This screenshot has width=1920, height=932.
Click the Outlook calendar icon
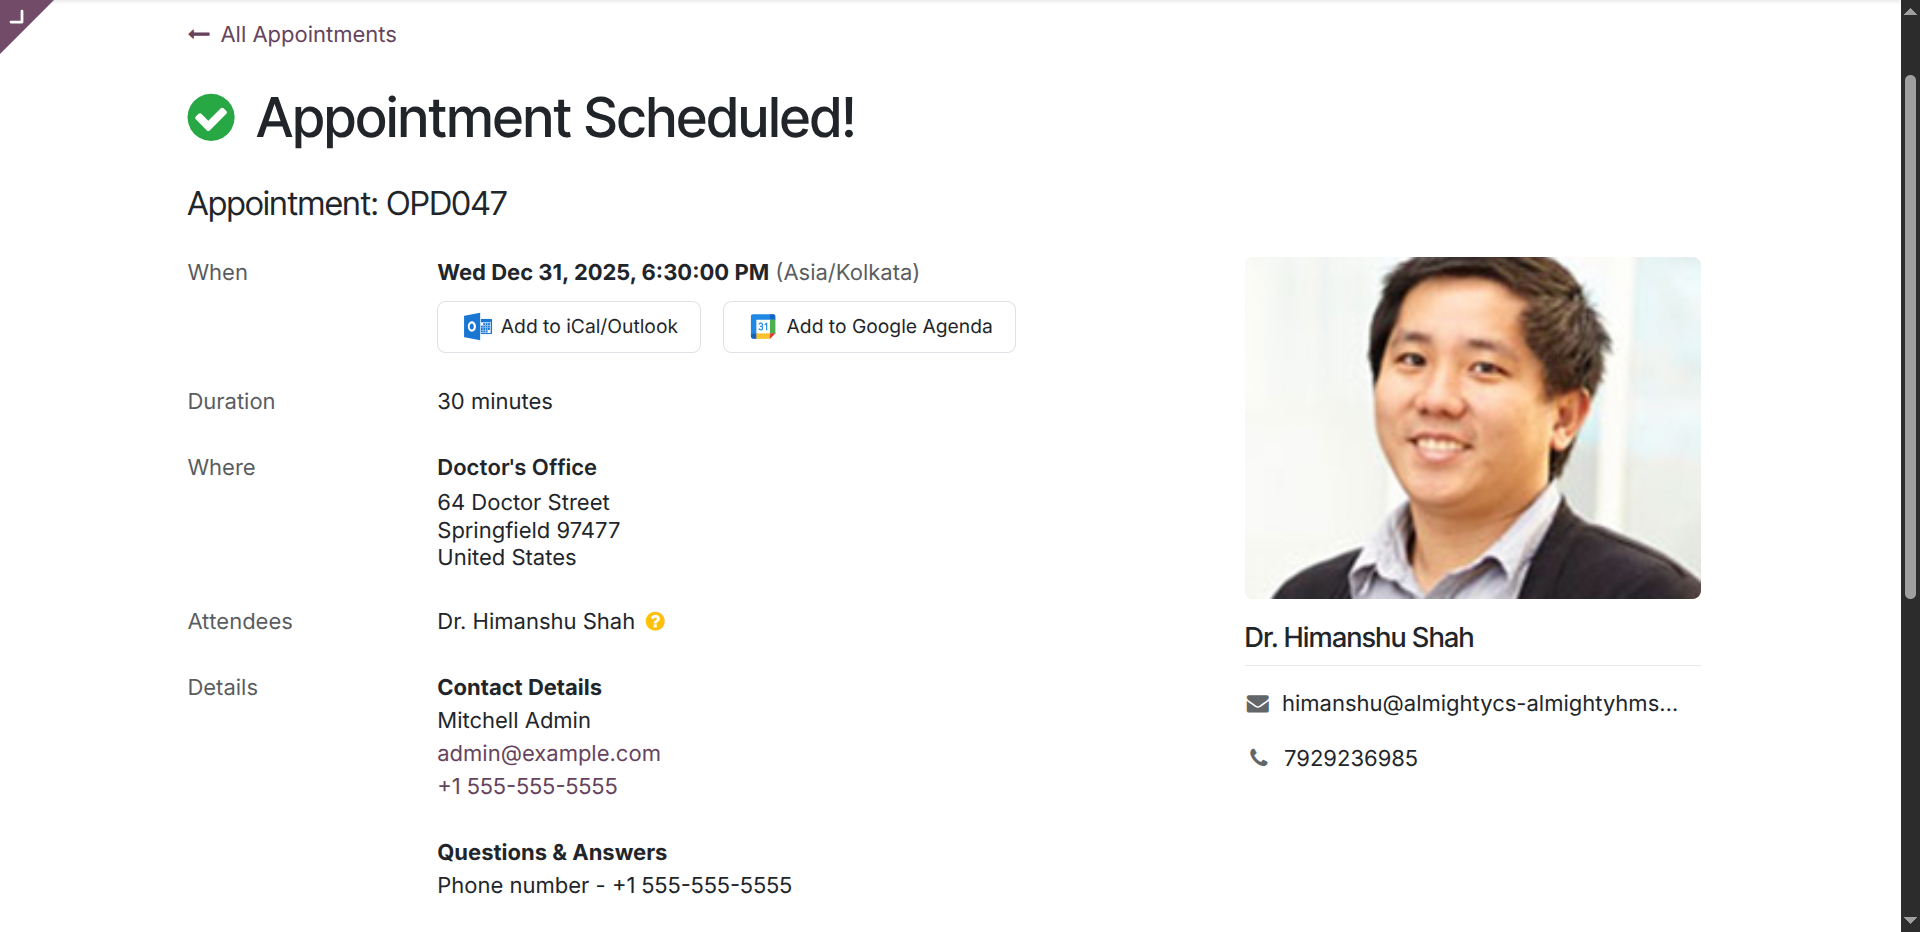[x=477, y=327]
